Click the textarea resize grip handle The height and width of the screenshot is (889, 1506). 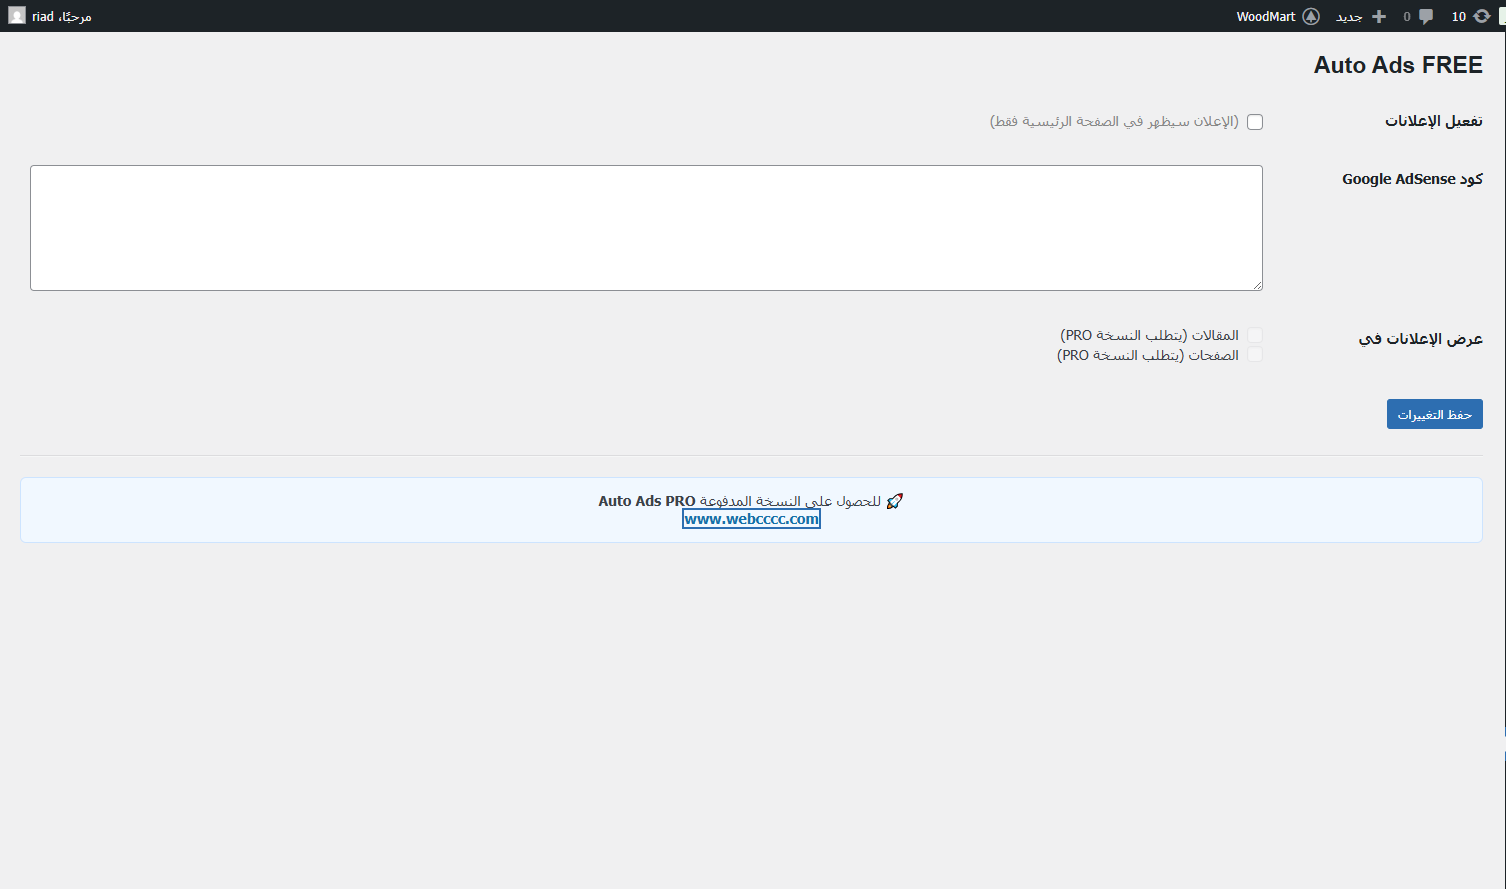1257,285
